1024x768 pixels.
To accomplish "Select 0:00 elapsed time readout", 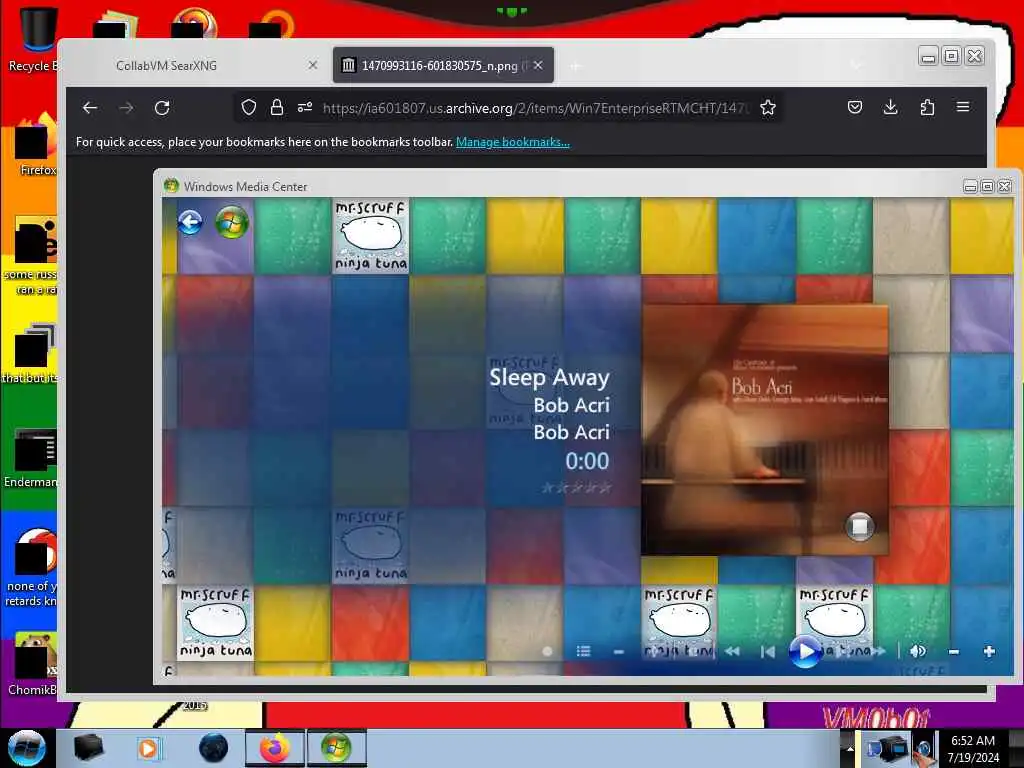I will pyautogui.click(x=587, y=461).
